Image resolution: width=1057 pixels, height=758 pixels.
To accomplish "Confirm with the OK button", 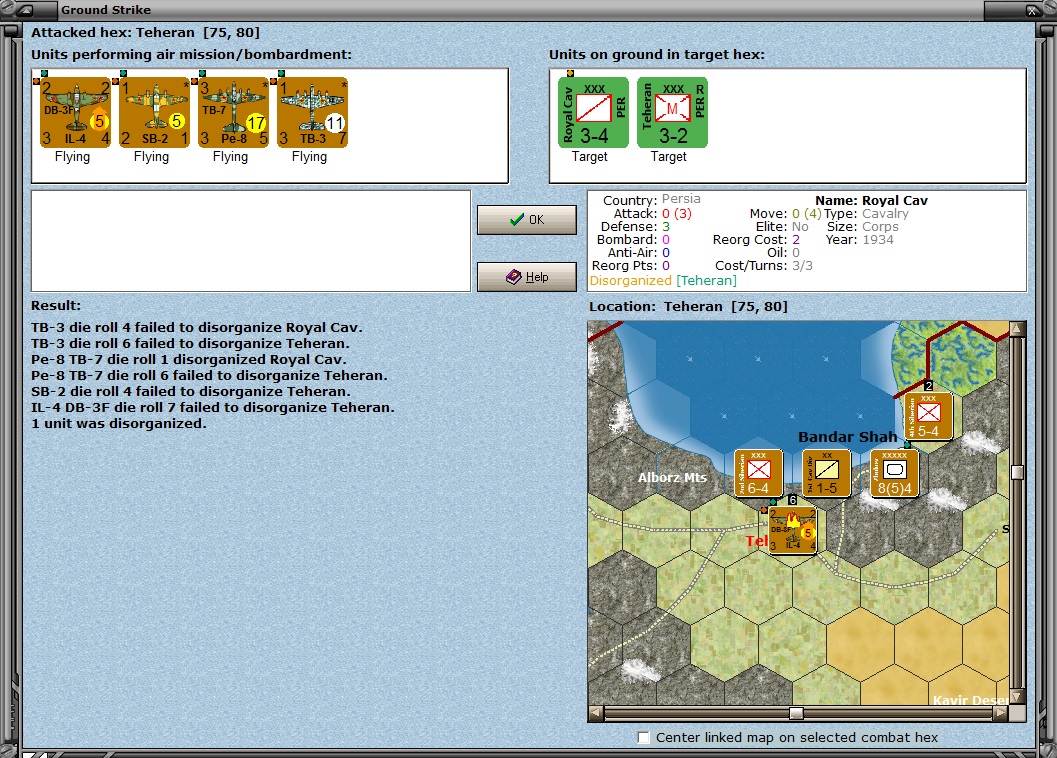I will point(526,220).
